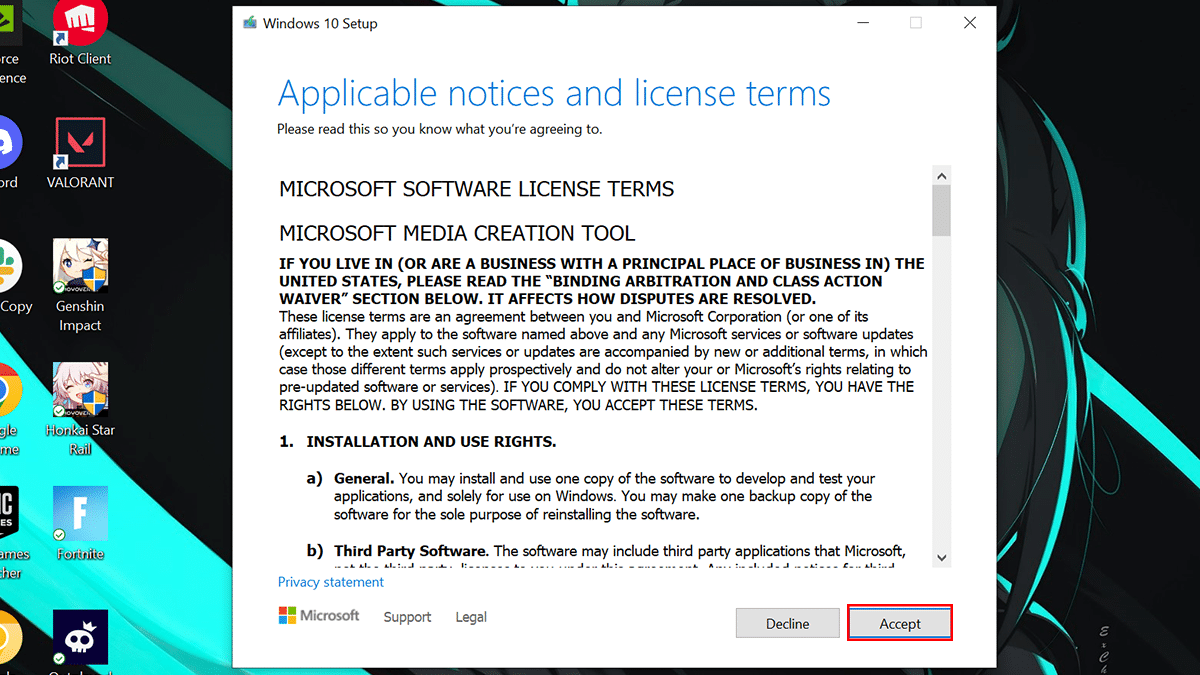Viewport: 1200px width, 675px height.
Task: Click the skull with crown desktop icon
Action: (x=80, y=639)
